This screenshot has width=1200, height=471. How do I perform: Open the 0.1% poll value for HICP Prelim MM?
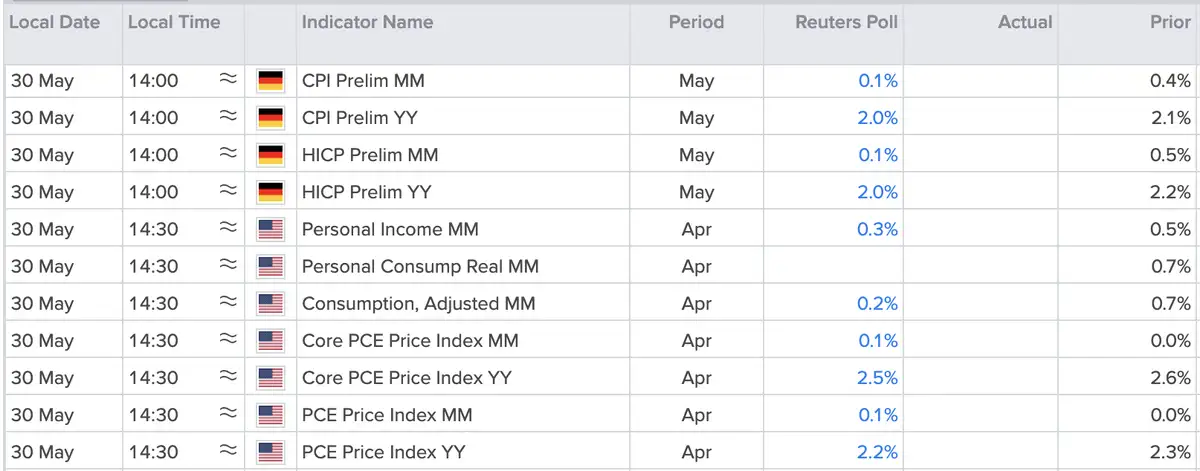click(x=878, y=155)
